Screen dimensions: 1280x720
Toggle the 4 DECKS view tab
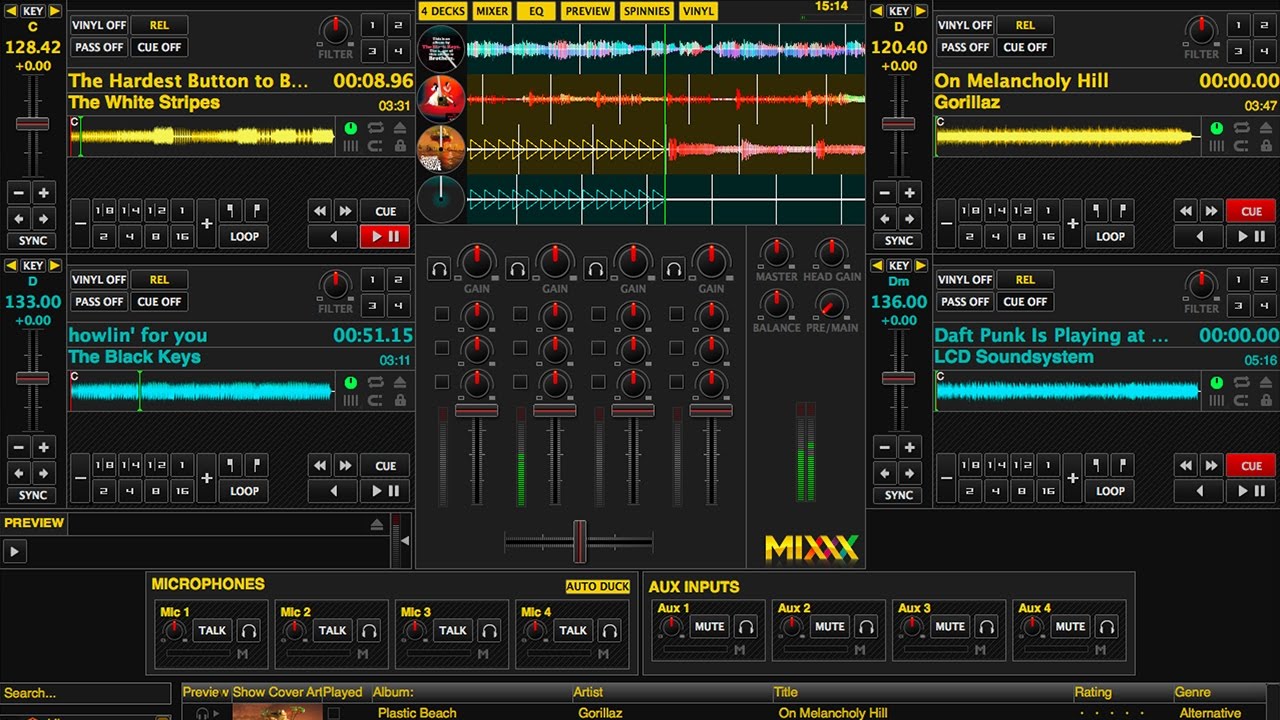(x=443, y=11)
